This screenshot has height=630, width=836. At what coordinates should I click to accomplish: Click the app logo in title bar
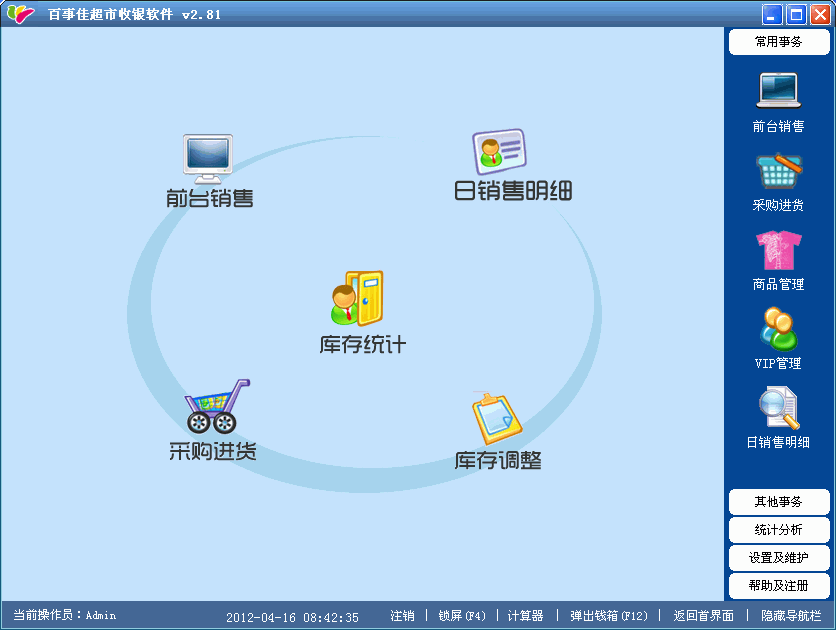(x=21, y=14)
